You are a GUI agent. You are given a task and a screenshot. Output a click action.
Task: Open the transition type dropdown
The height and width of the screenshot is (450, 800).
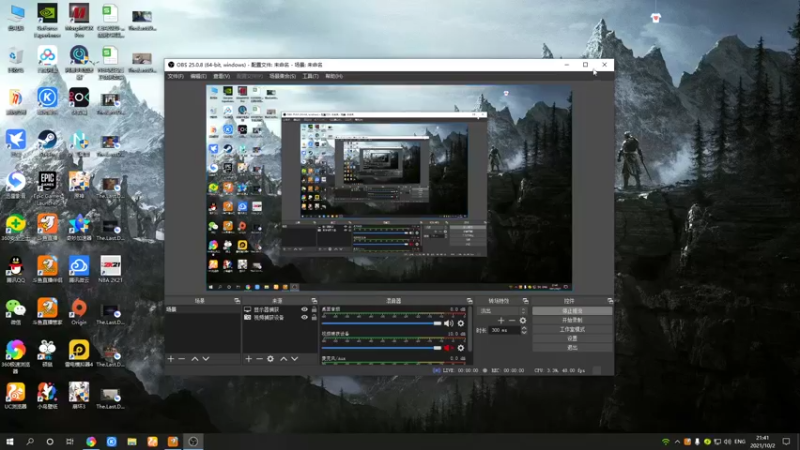502,311
